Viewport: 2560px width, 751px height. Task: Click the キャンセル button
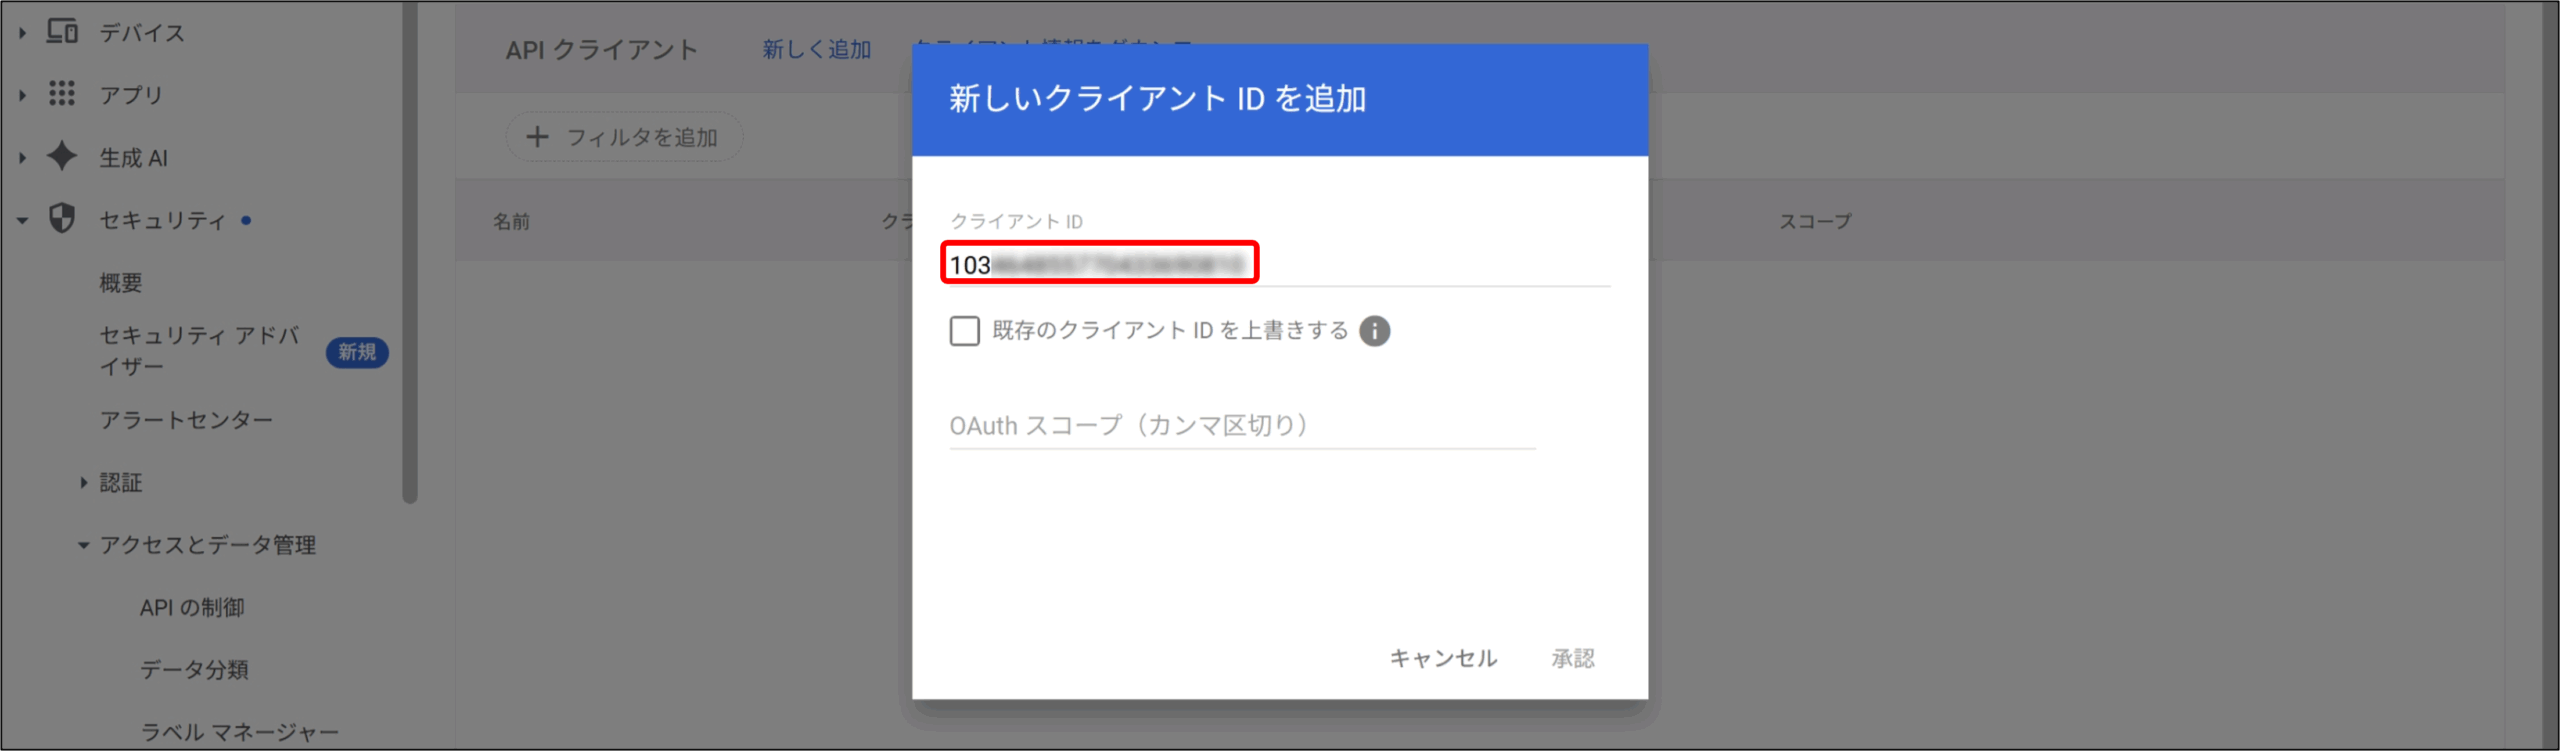pos(1443,658)
